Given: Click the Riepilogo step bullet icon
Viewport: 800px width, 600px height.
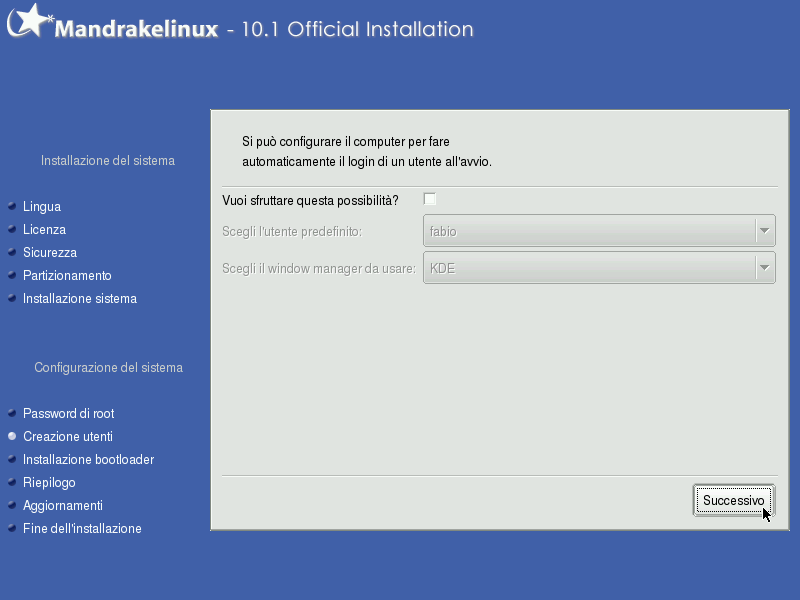Looking at the screenshot, I should point(11,482).
